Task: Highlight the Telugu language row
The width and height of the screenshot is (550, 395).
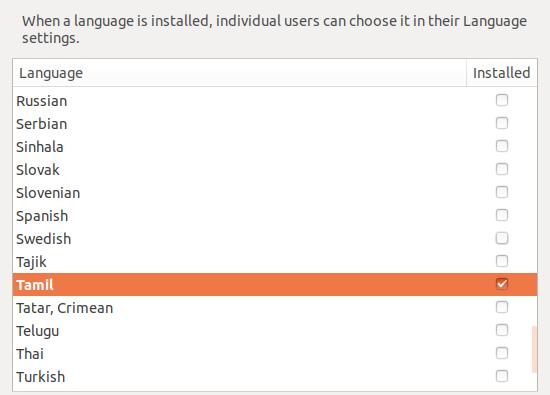Action: [275, 330]
